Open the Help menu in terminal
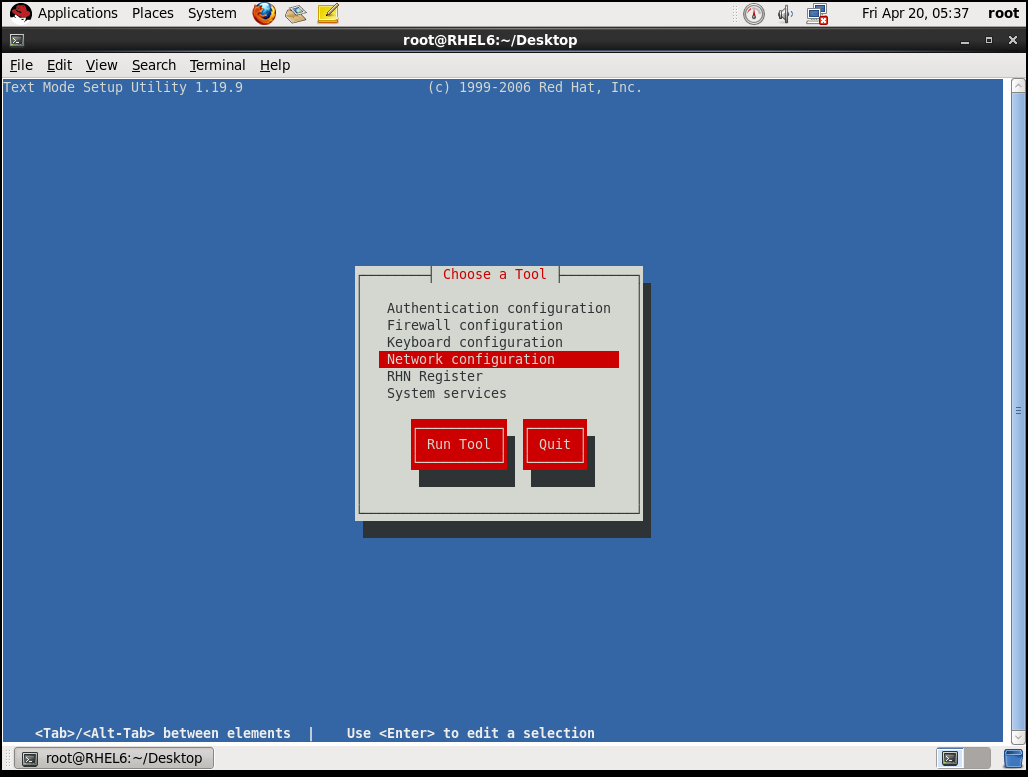Viewport: 1028px width, 777px height. (275, 65)
